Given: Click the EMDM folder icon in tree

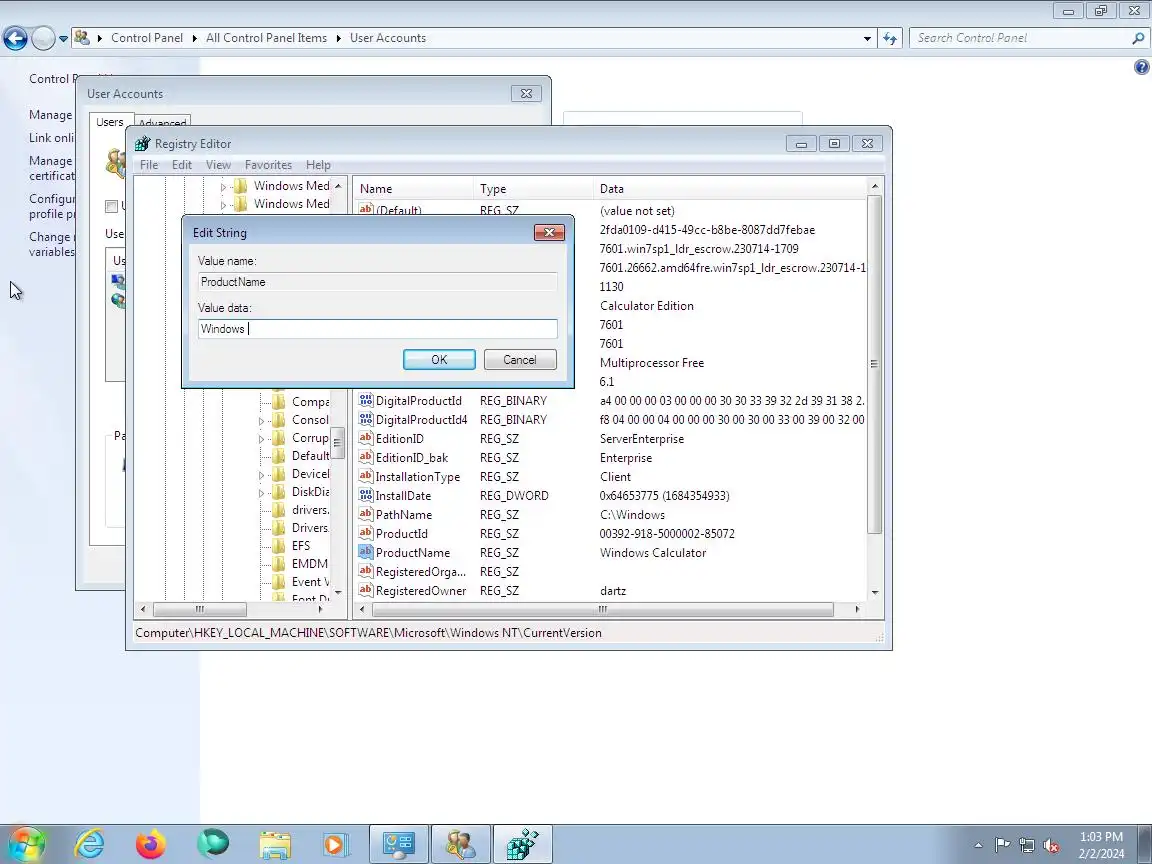Looking at the screenshot, I should tap(278, 564).
